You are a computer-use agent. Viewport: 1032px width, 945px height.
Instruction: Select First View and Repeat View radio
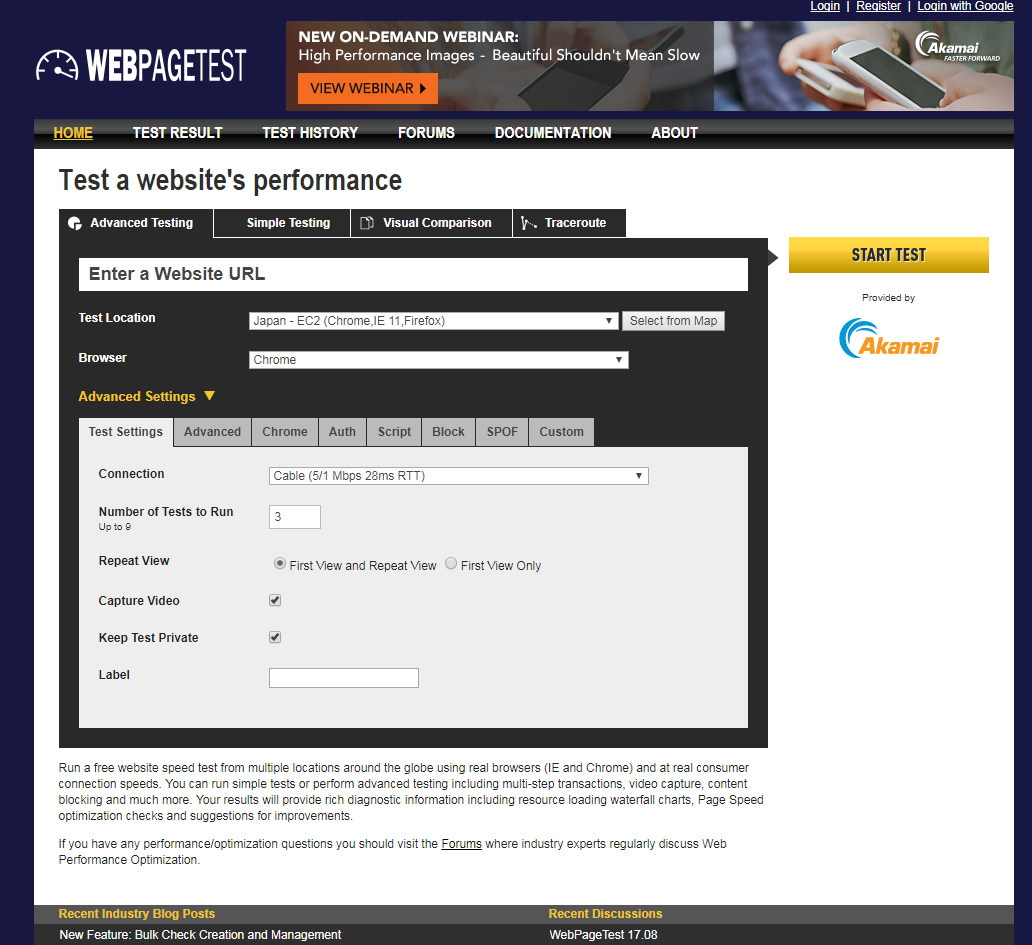[x=281, y=564]
